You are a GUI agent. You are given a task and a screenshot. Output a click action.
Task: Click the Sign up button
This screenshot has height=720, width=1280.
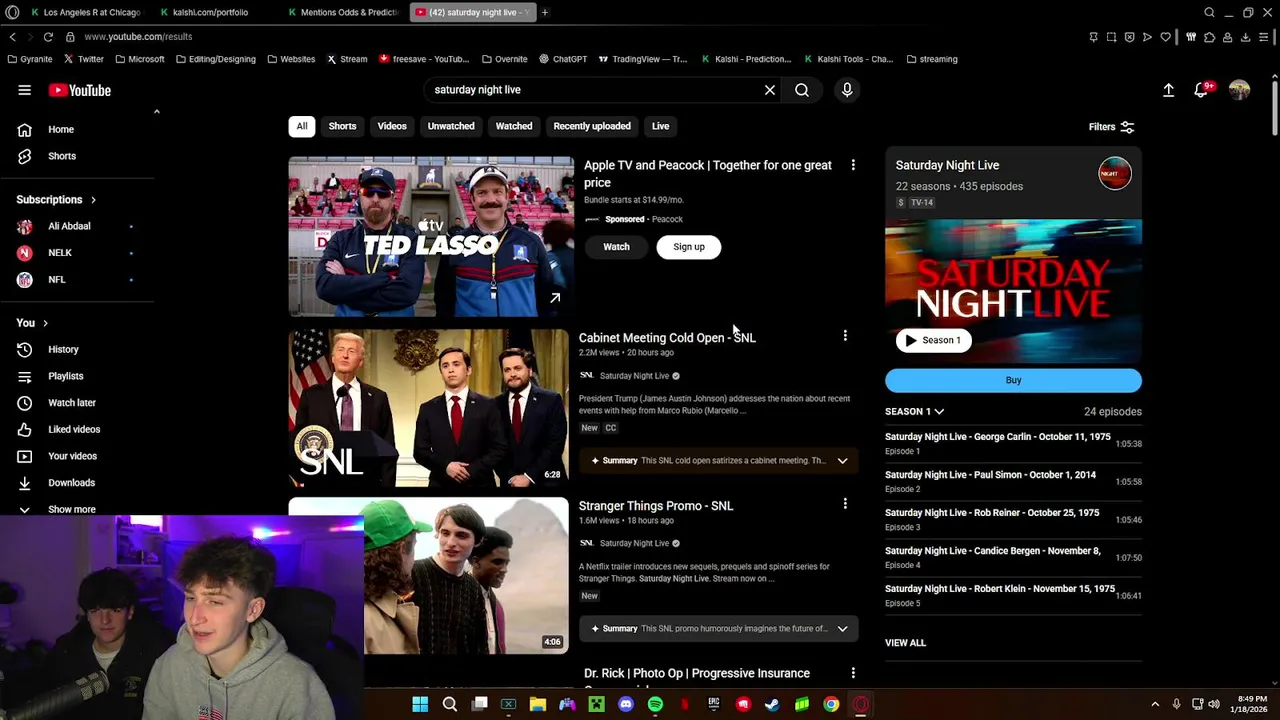click(689, 247)
